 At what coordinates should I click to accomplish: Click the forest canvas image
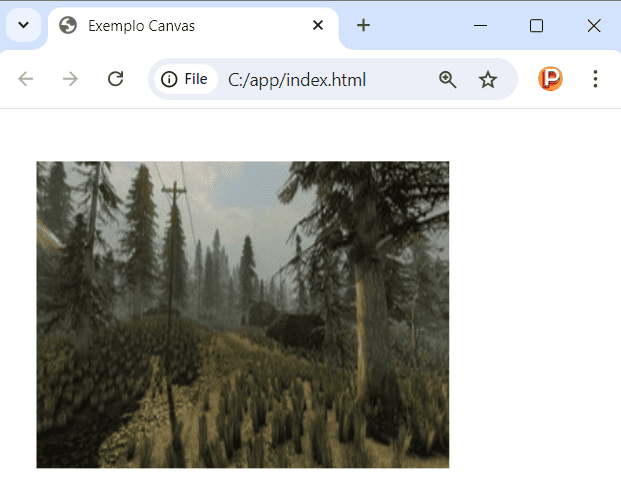(243, 315)
